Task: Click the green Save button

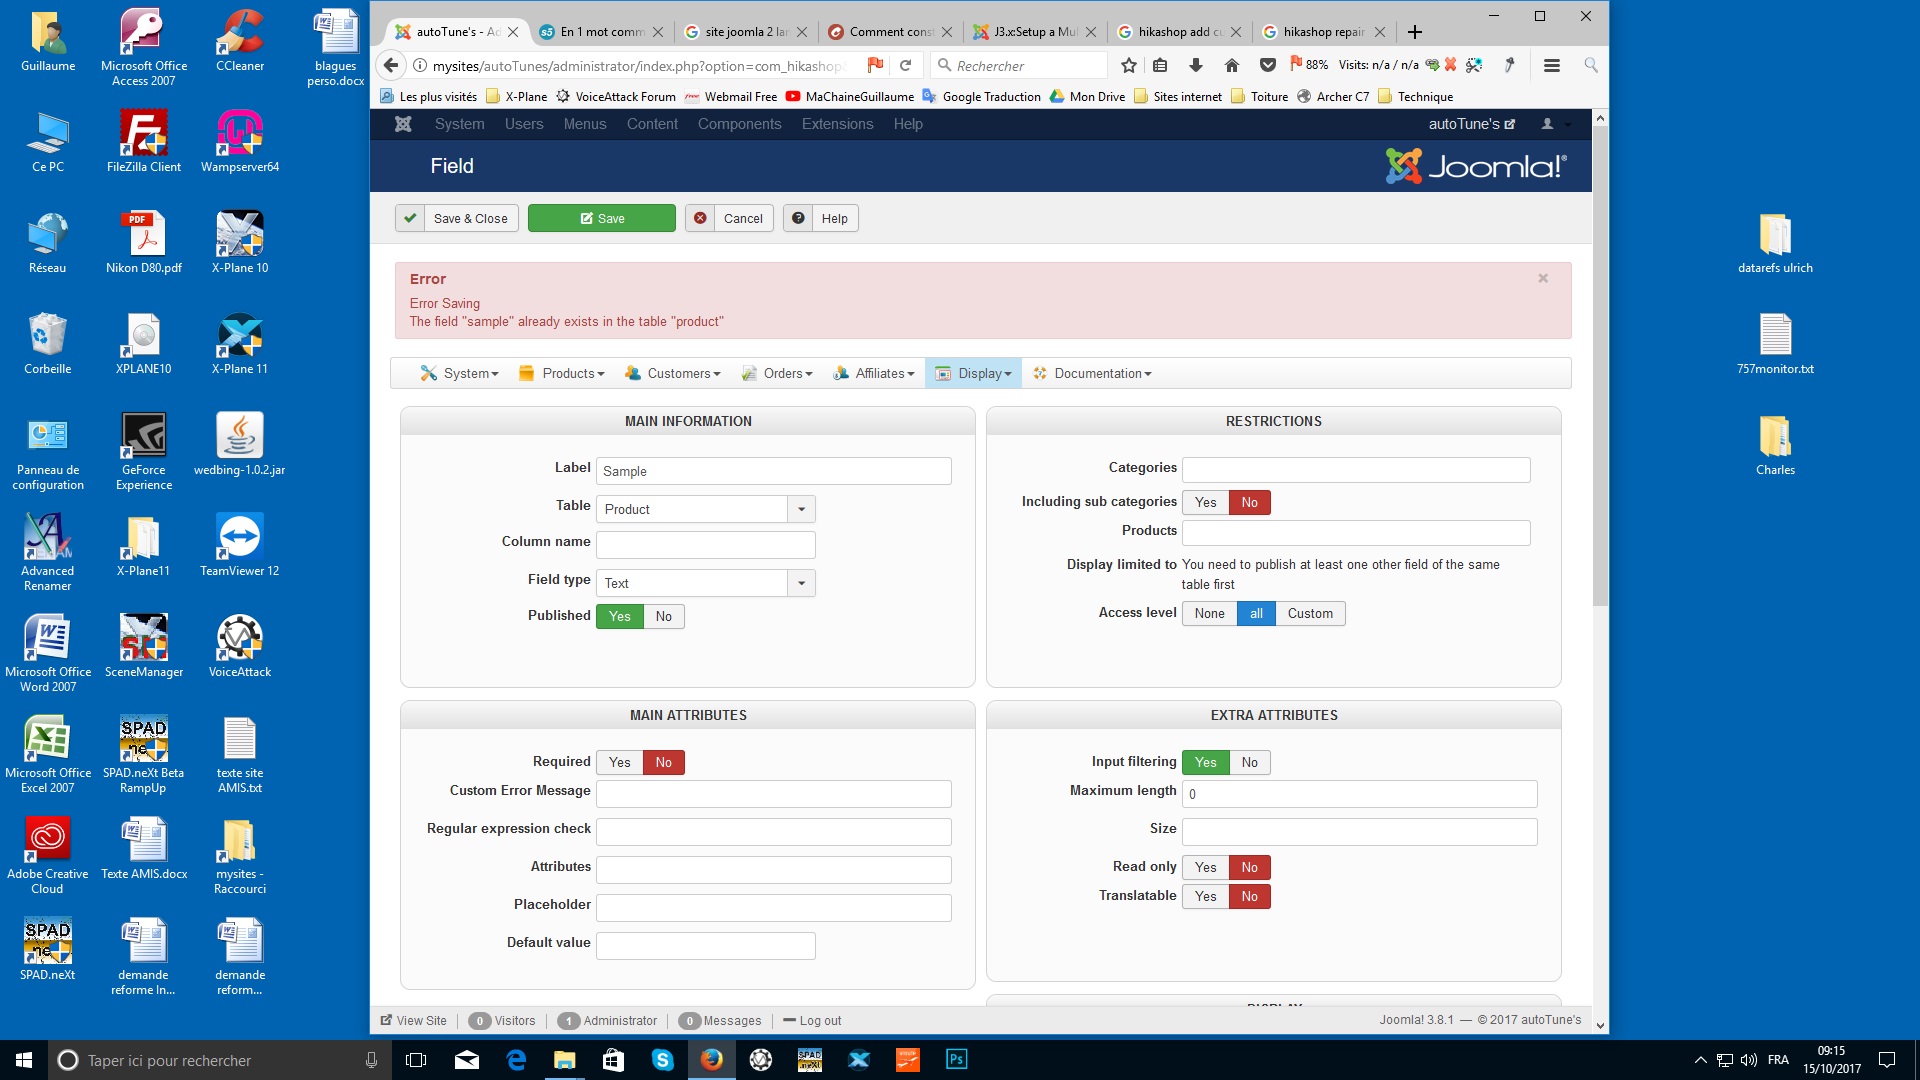Action: pyautogui.click(x=601, y=218)
